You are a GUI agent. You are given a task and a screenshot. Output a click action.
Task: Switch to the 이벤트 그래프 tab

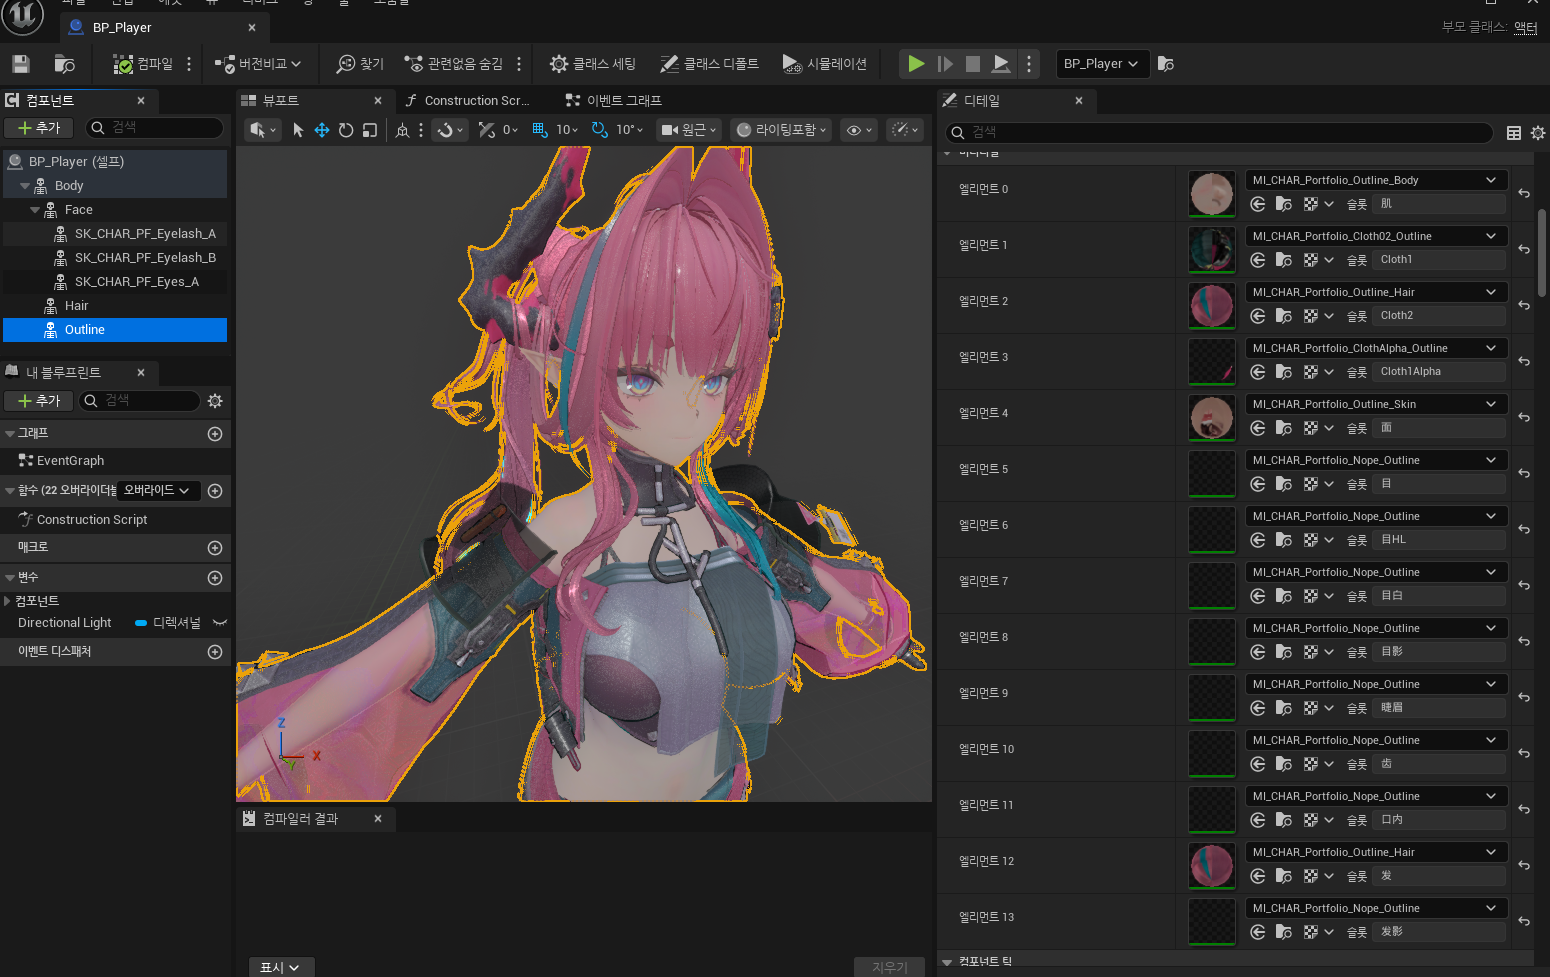tap(614, 101)
